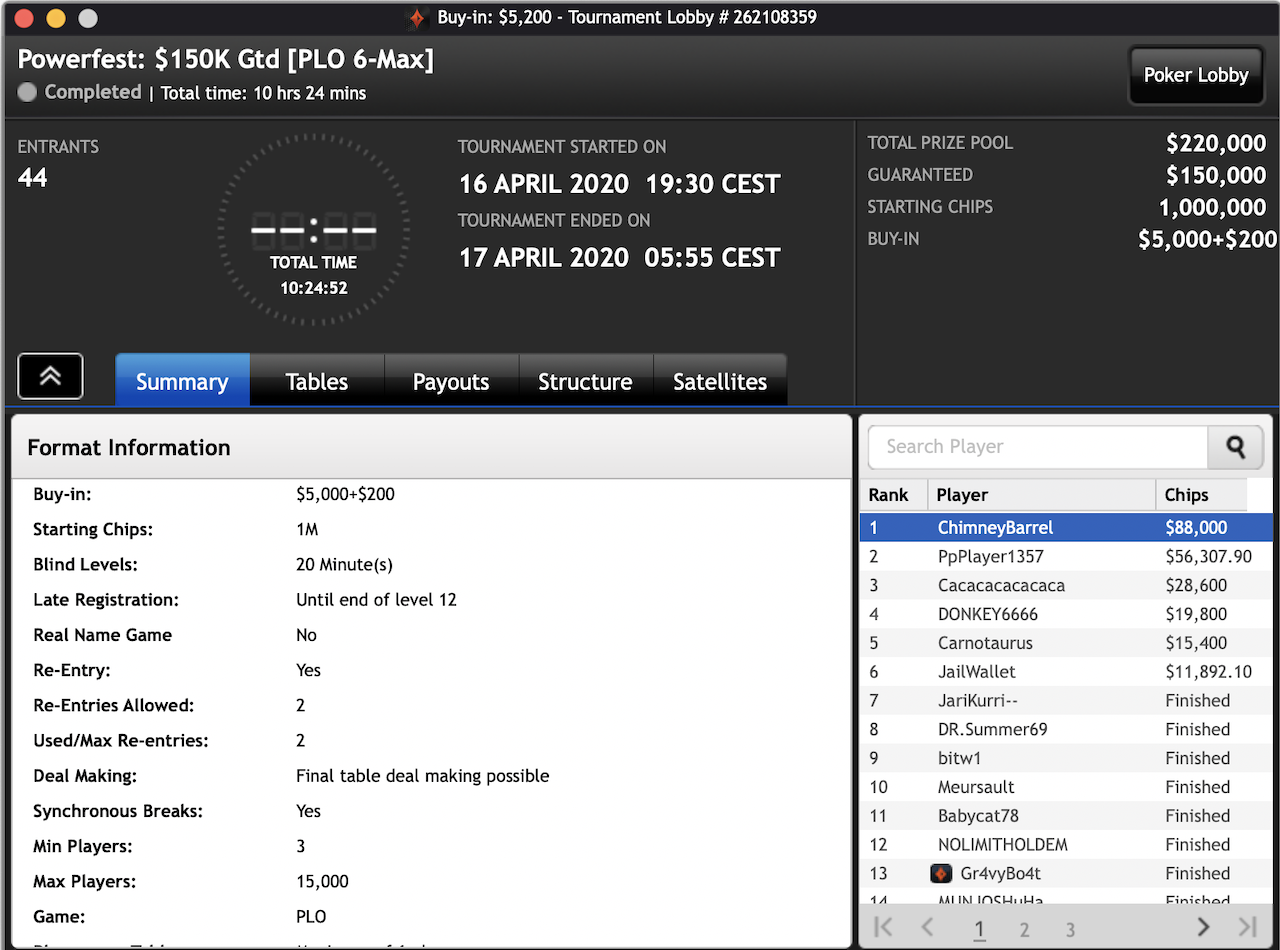Viewport: 1280px width, 950px height.
Task: Jump to the last page of players
Action: click(1247, 927)
